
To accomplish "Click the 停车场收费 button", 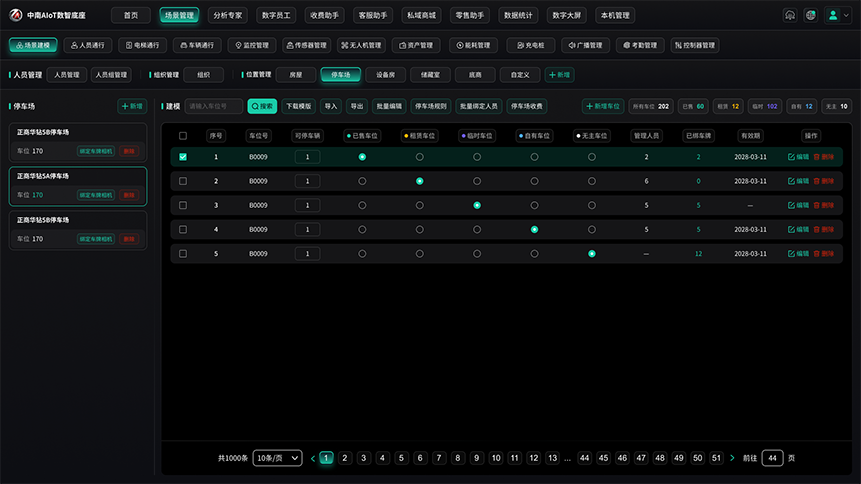I will click(527, 106).
